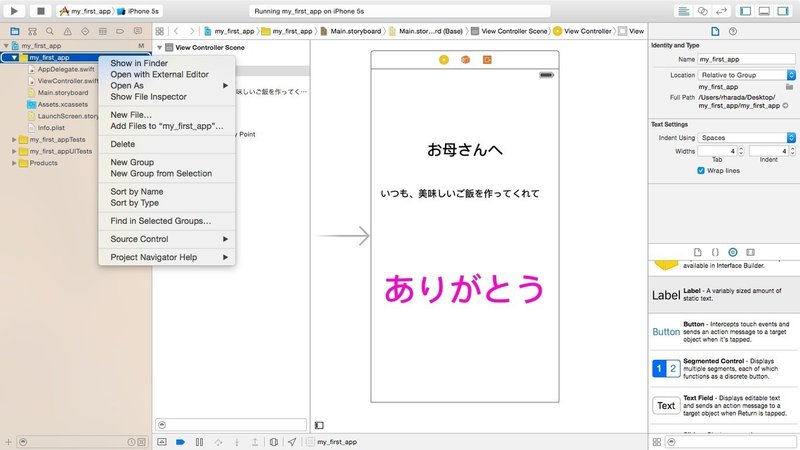Open the Find navigator (magnifier)

click(x=50, y=31)
